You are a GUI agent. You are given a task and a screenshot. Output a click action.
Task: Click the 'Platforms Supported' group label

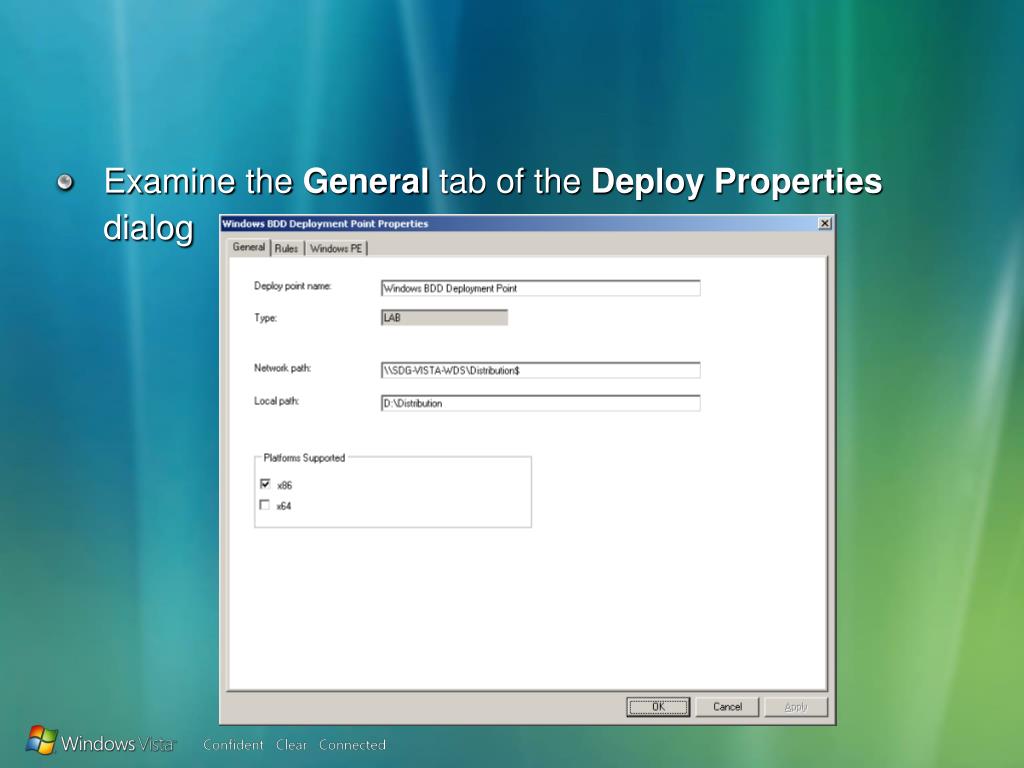[304, 458]
